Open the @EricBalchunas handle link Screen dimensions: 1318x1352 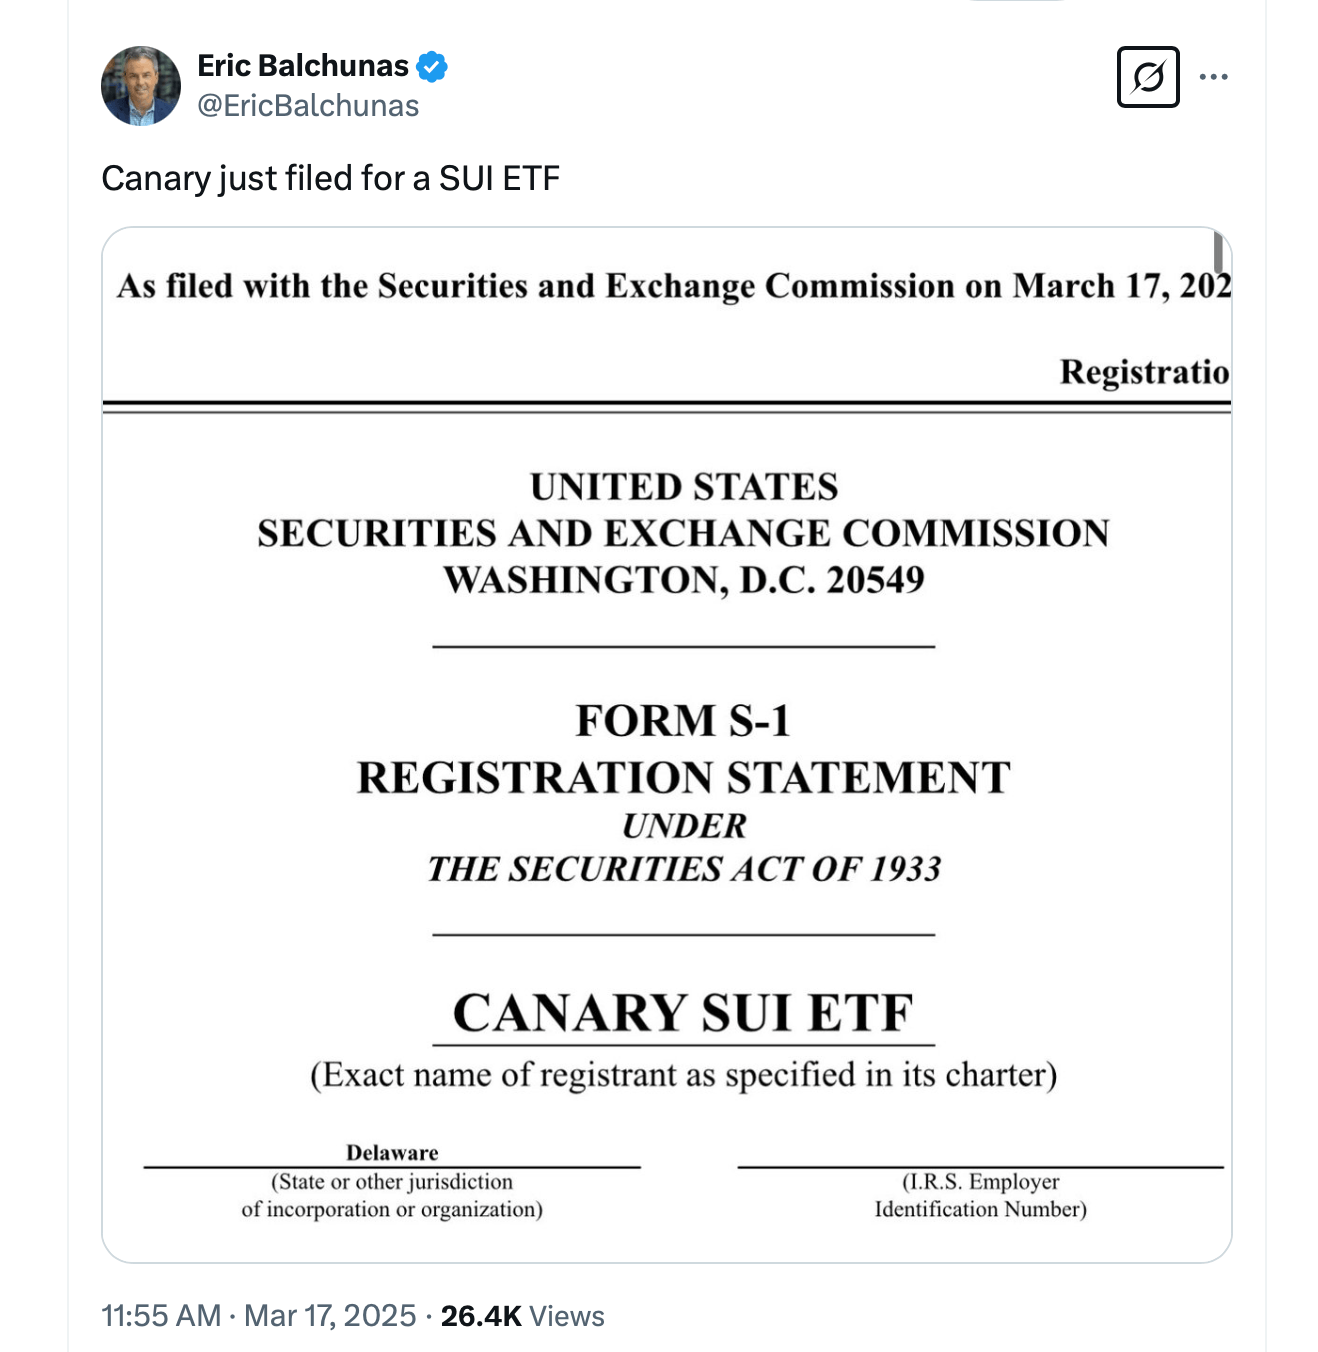[x=308, y=106]
